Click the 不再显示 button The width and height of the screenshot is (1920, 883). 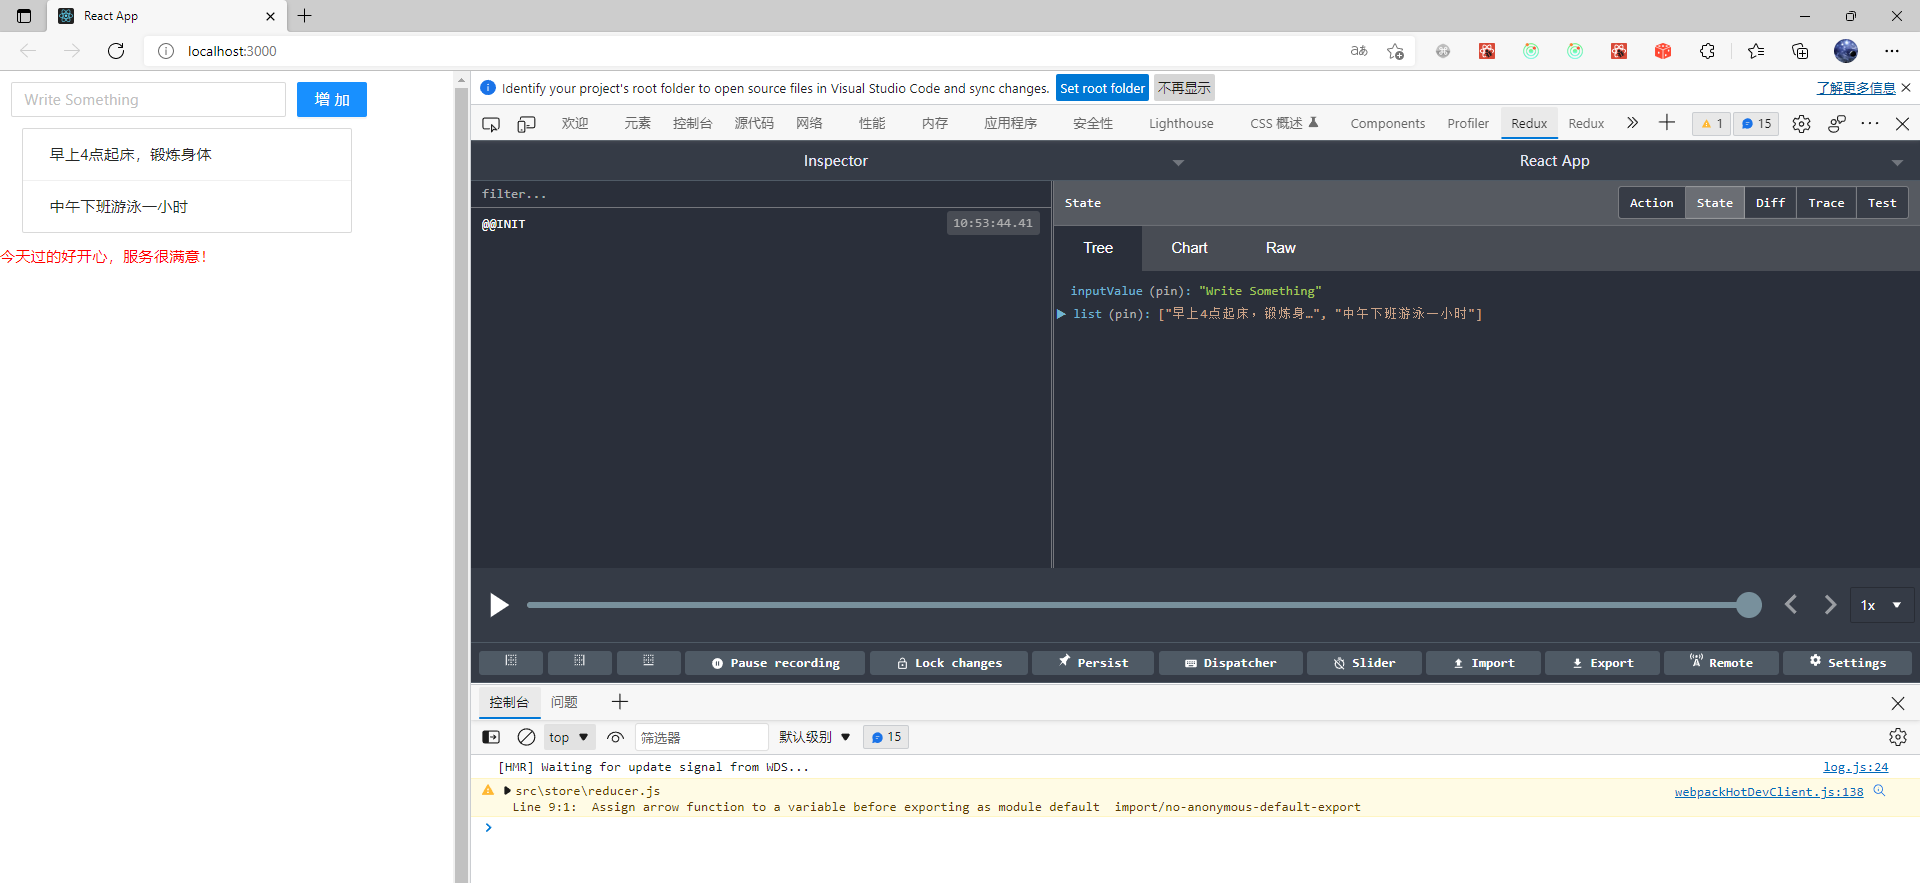pyautogui.click(x=1184, y=88)
